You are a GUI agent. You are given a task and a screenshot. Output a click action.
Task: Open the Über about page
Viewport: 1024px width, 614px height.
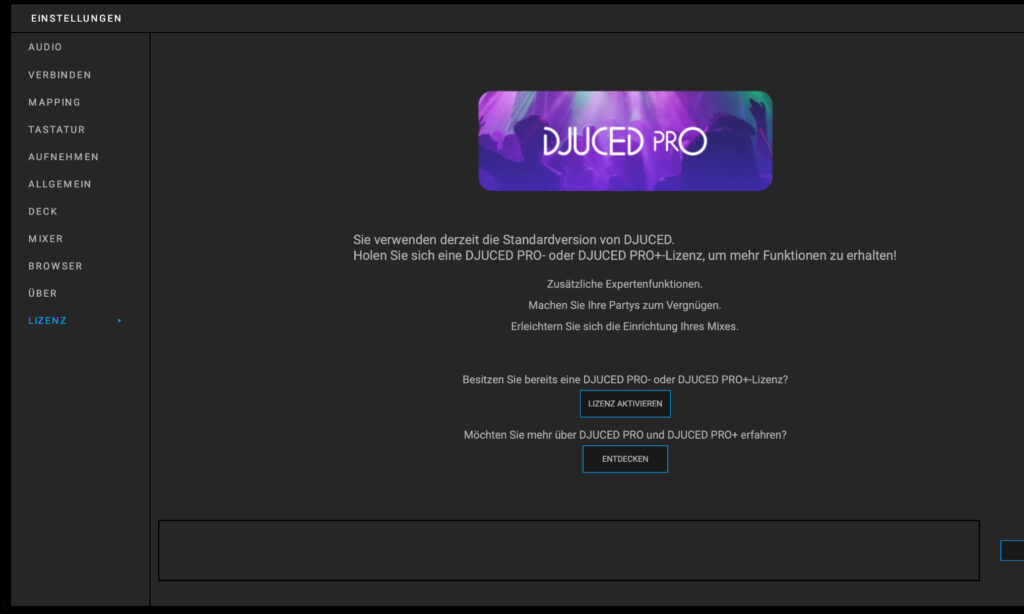(42, 293)
